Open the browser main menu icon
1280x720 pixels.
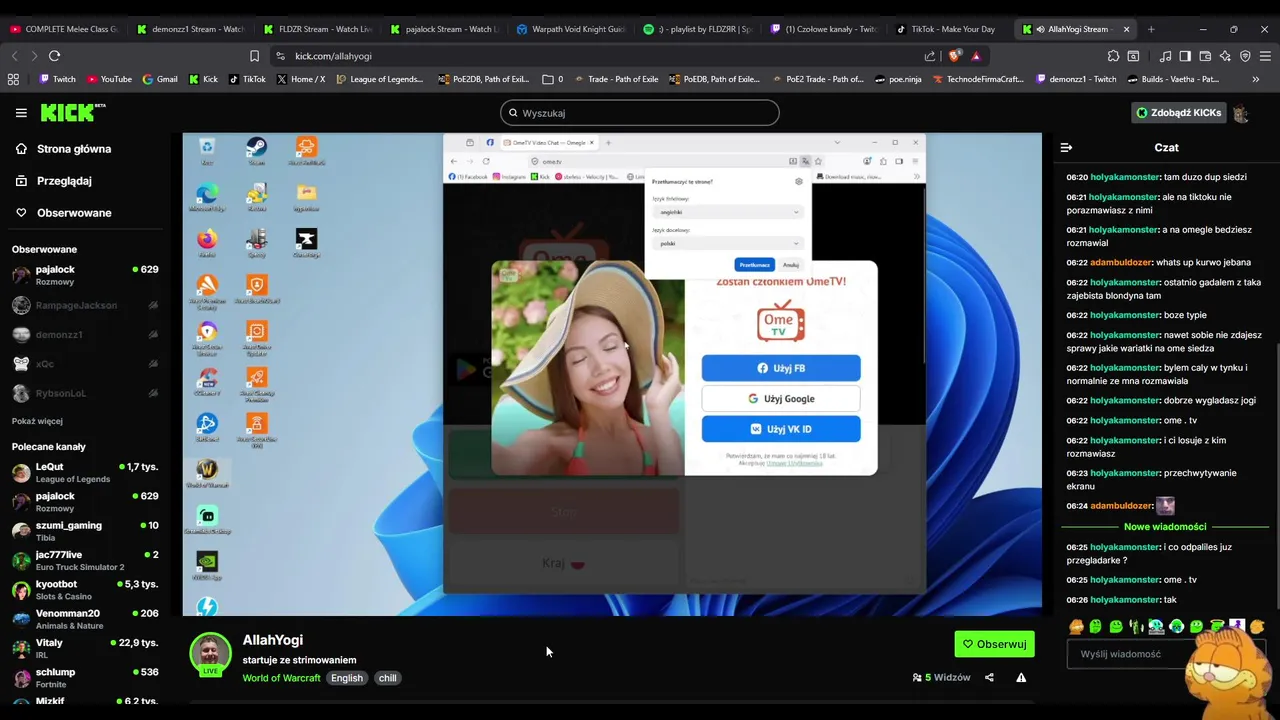[x=1265, y=56]
